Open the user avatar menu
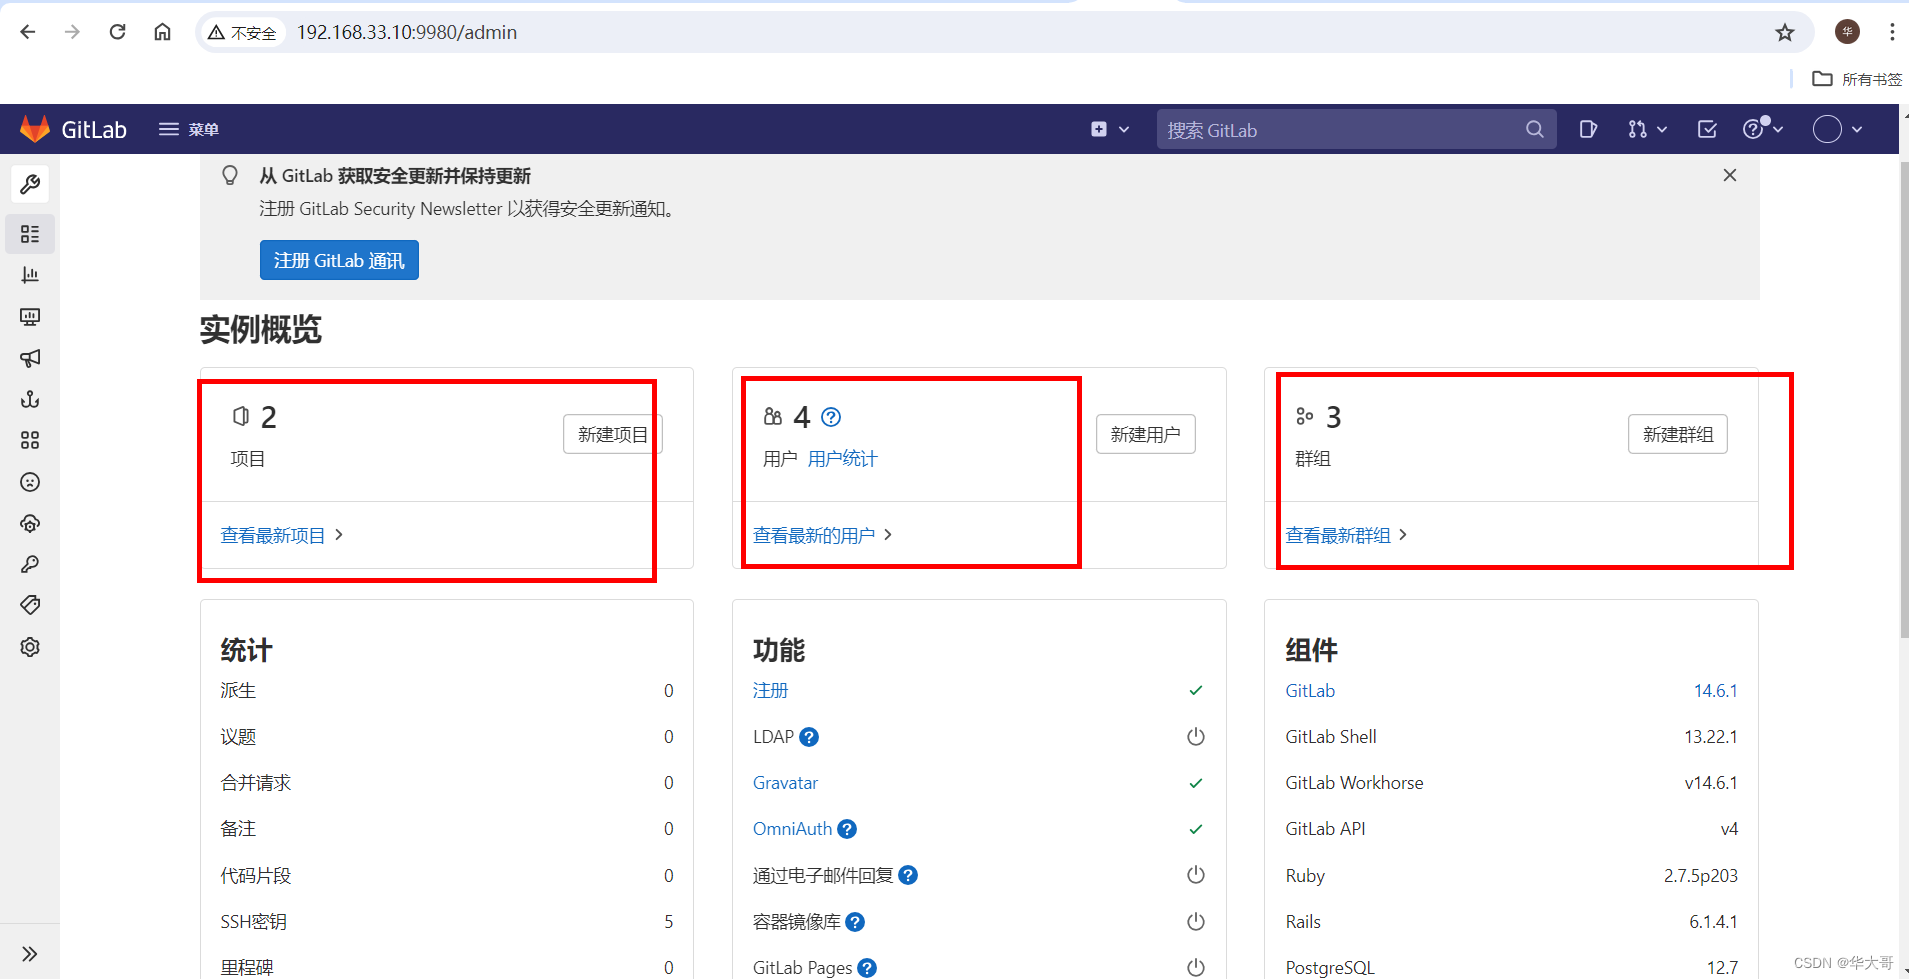 [1838, 129]
